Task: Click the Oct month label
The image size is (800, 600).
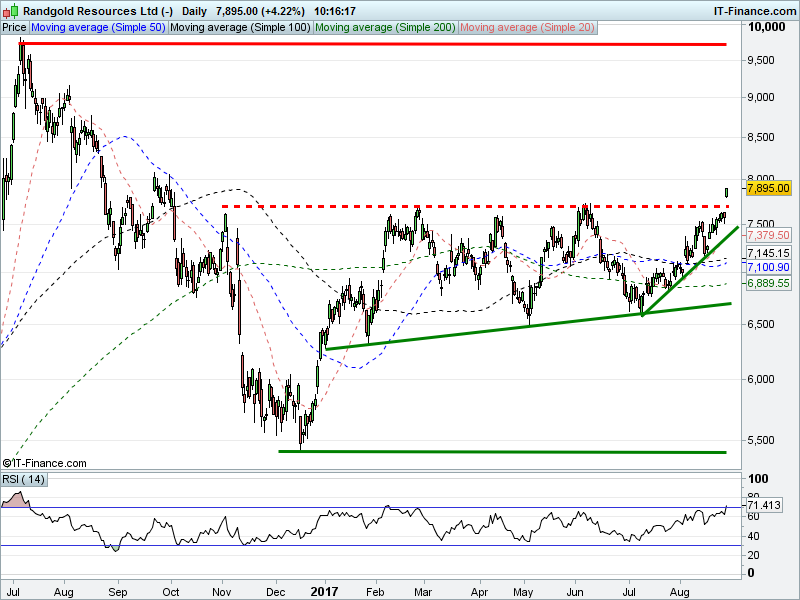Action: pos(171,592)
